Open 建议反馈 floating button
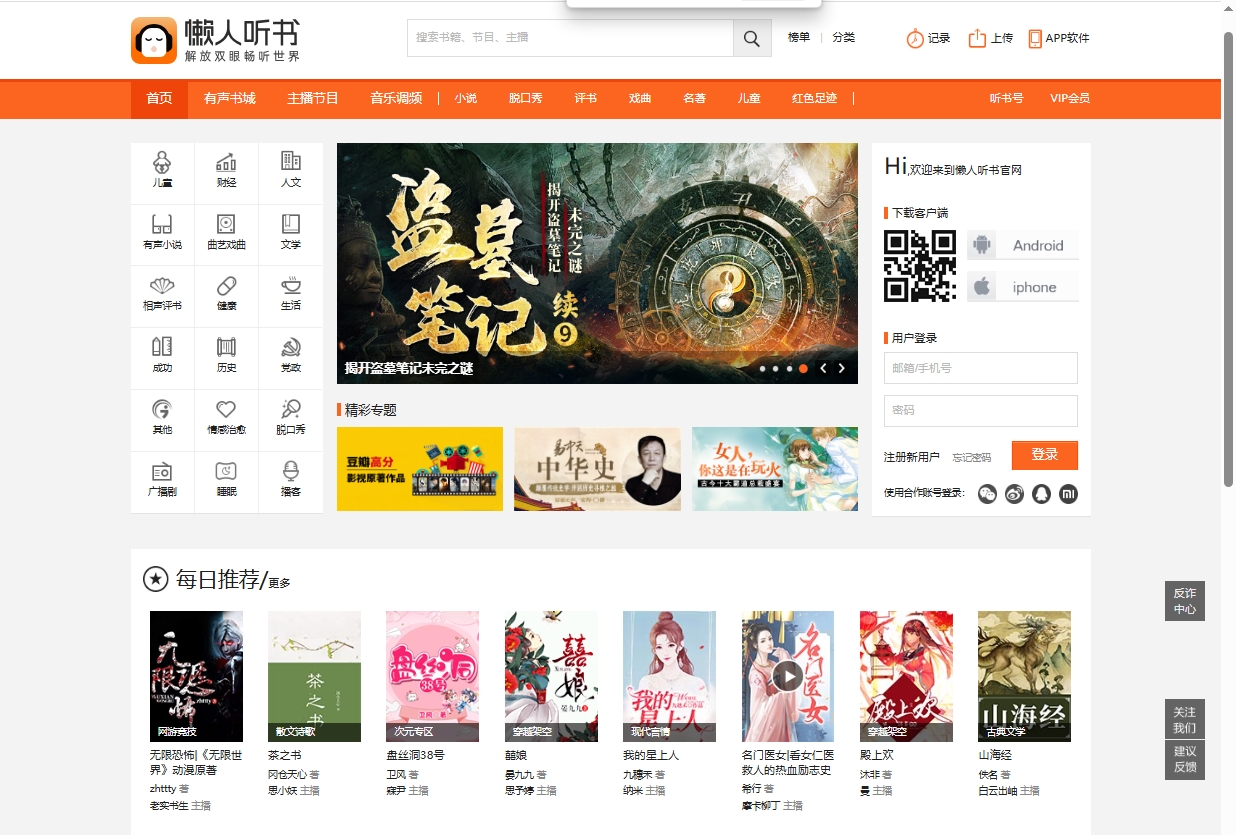Screen dimensions: 1236x835 (1185, 760)
